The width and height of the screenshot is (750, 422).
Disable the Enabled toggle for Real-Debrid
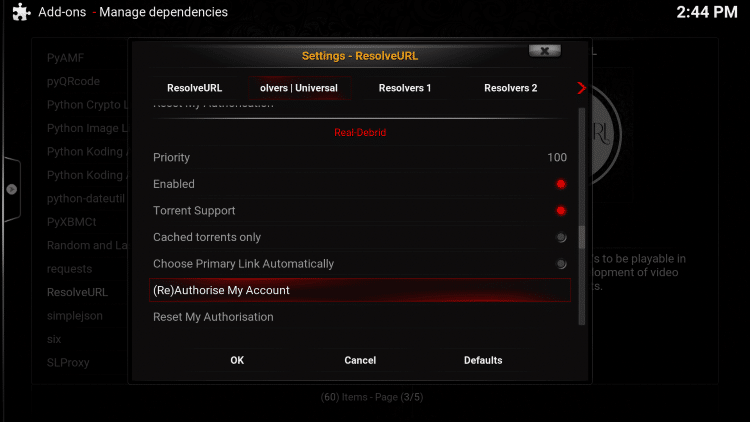tap(560, 184)
